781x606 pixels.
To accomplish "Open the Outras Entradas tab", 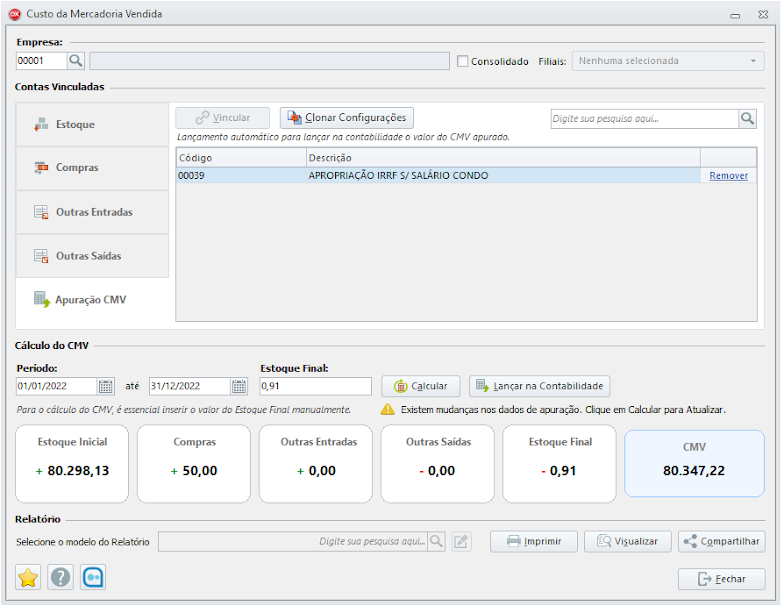I will [x=92, y=212].
